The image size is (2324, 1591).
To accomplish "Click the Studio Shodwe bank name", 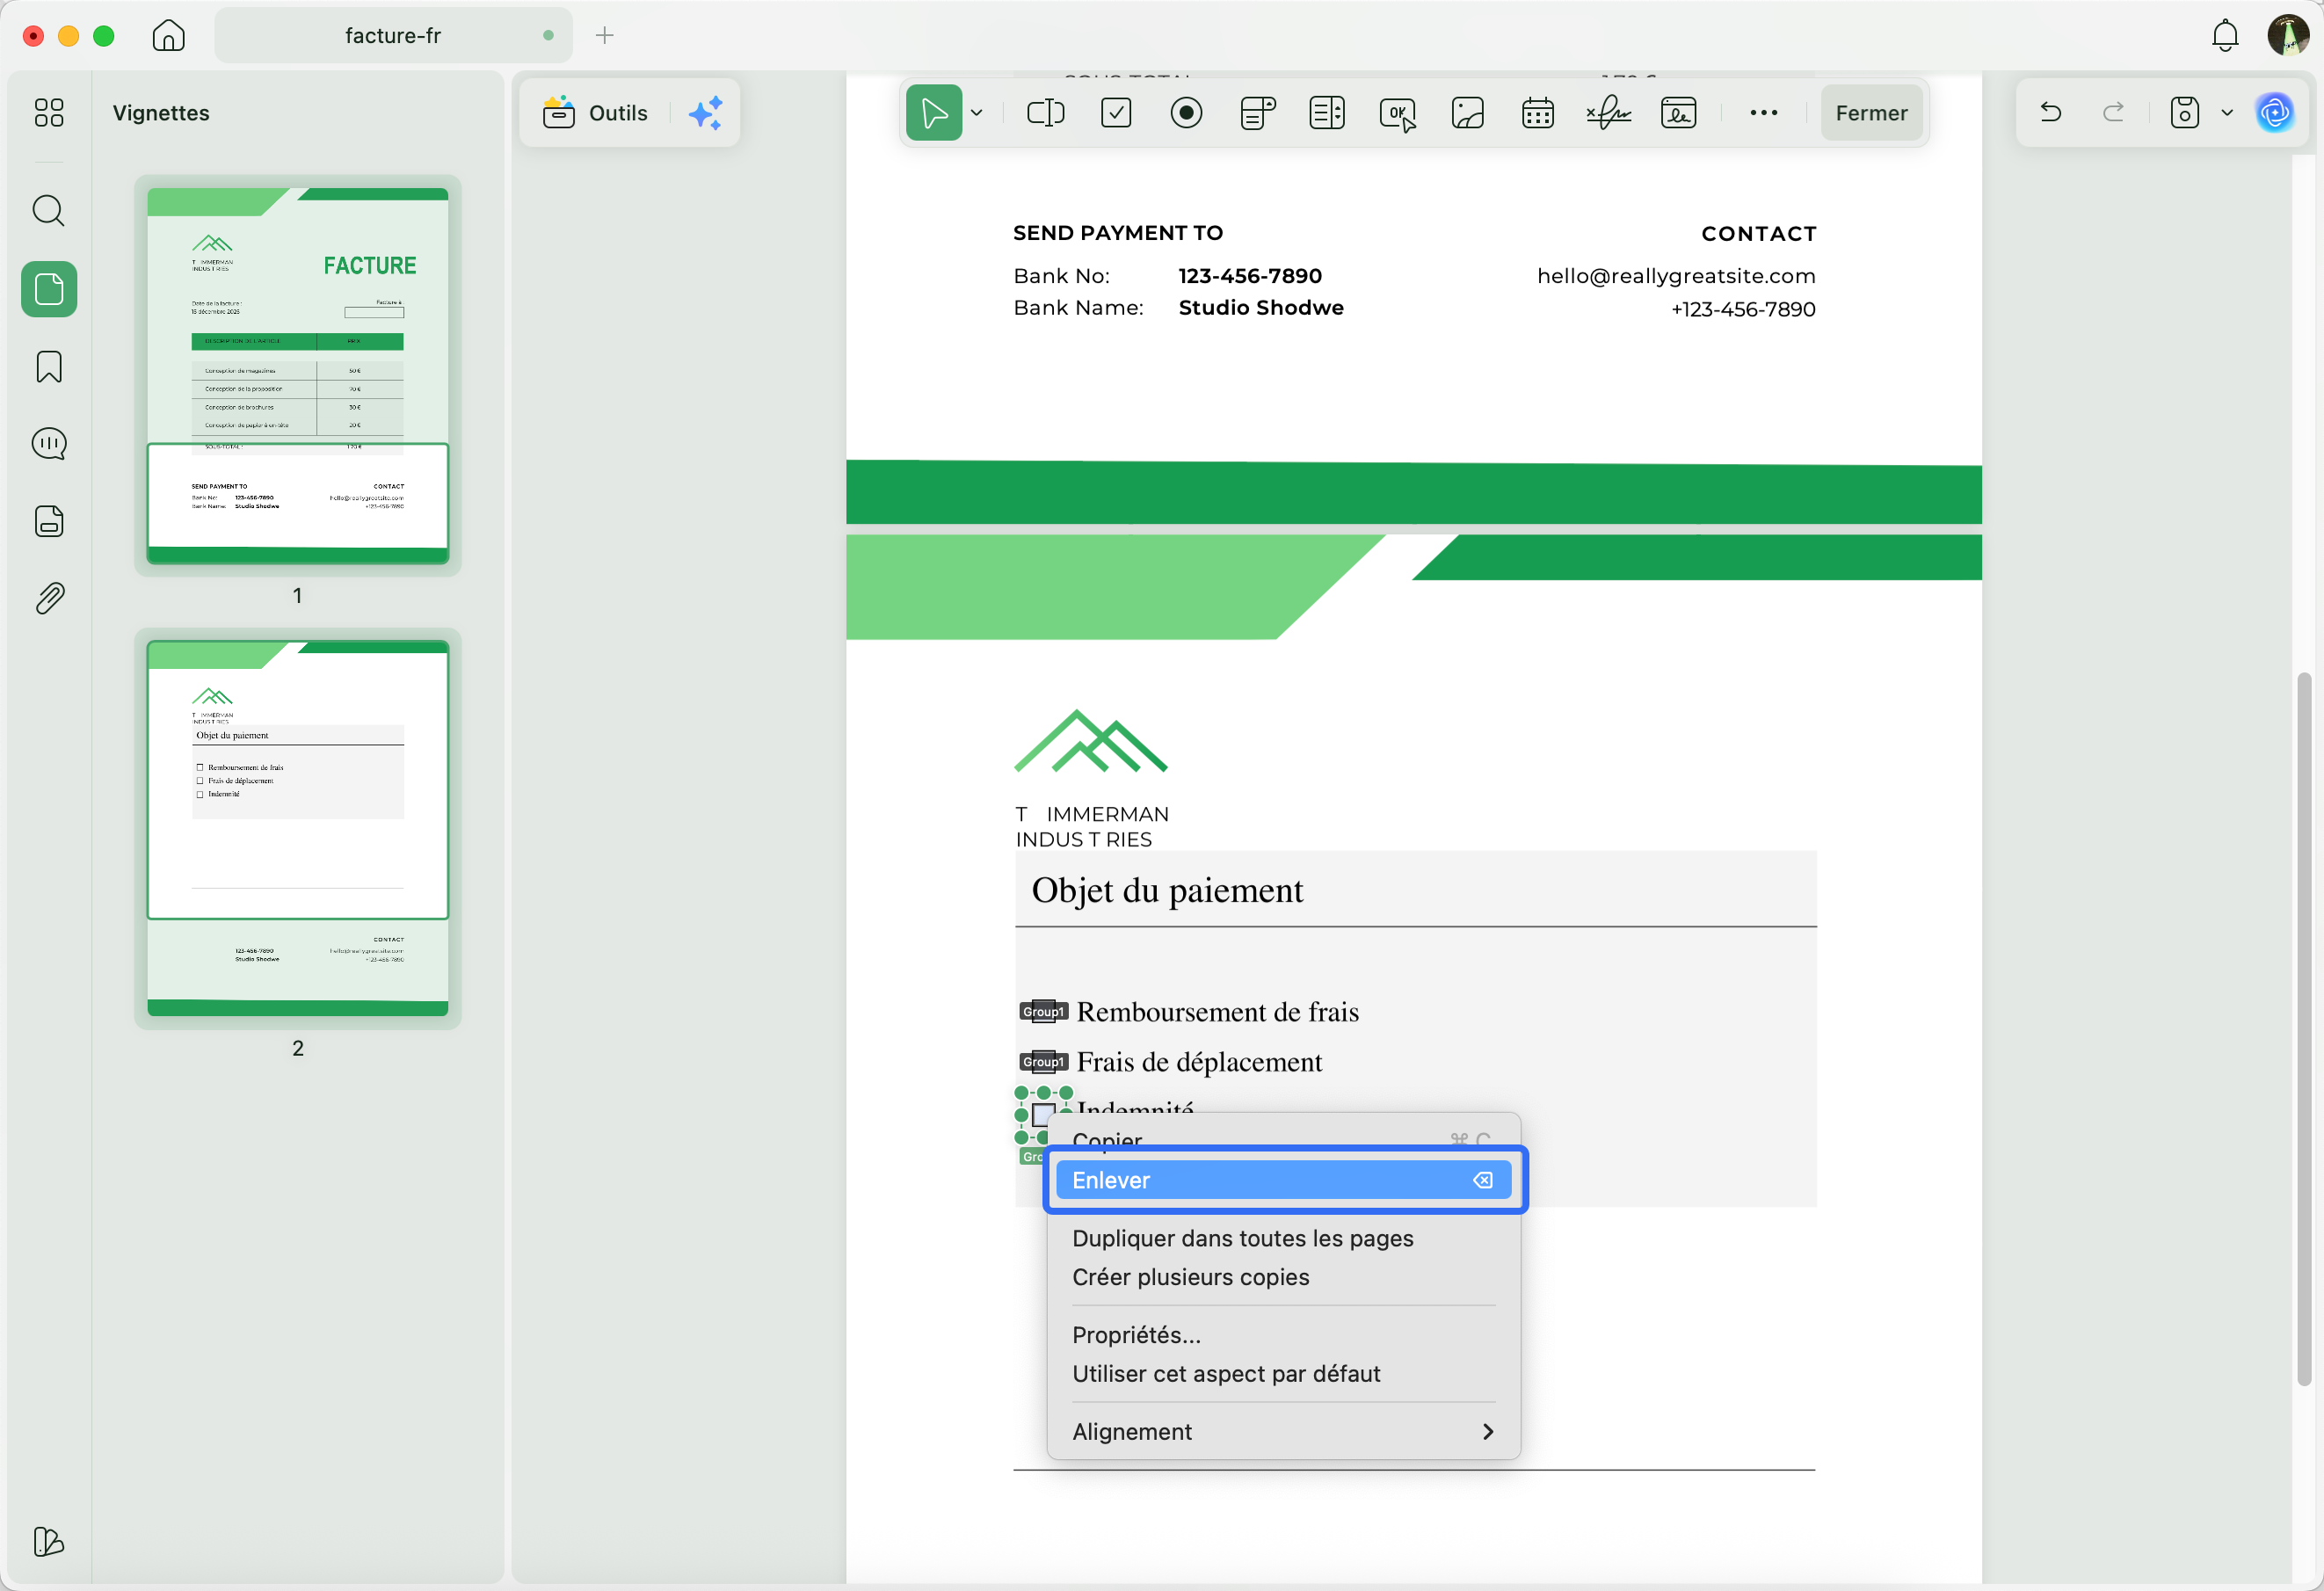I will point(1261,308).
